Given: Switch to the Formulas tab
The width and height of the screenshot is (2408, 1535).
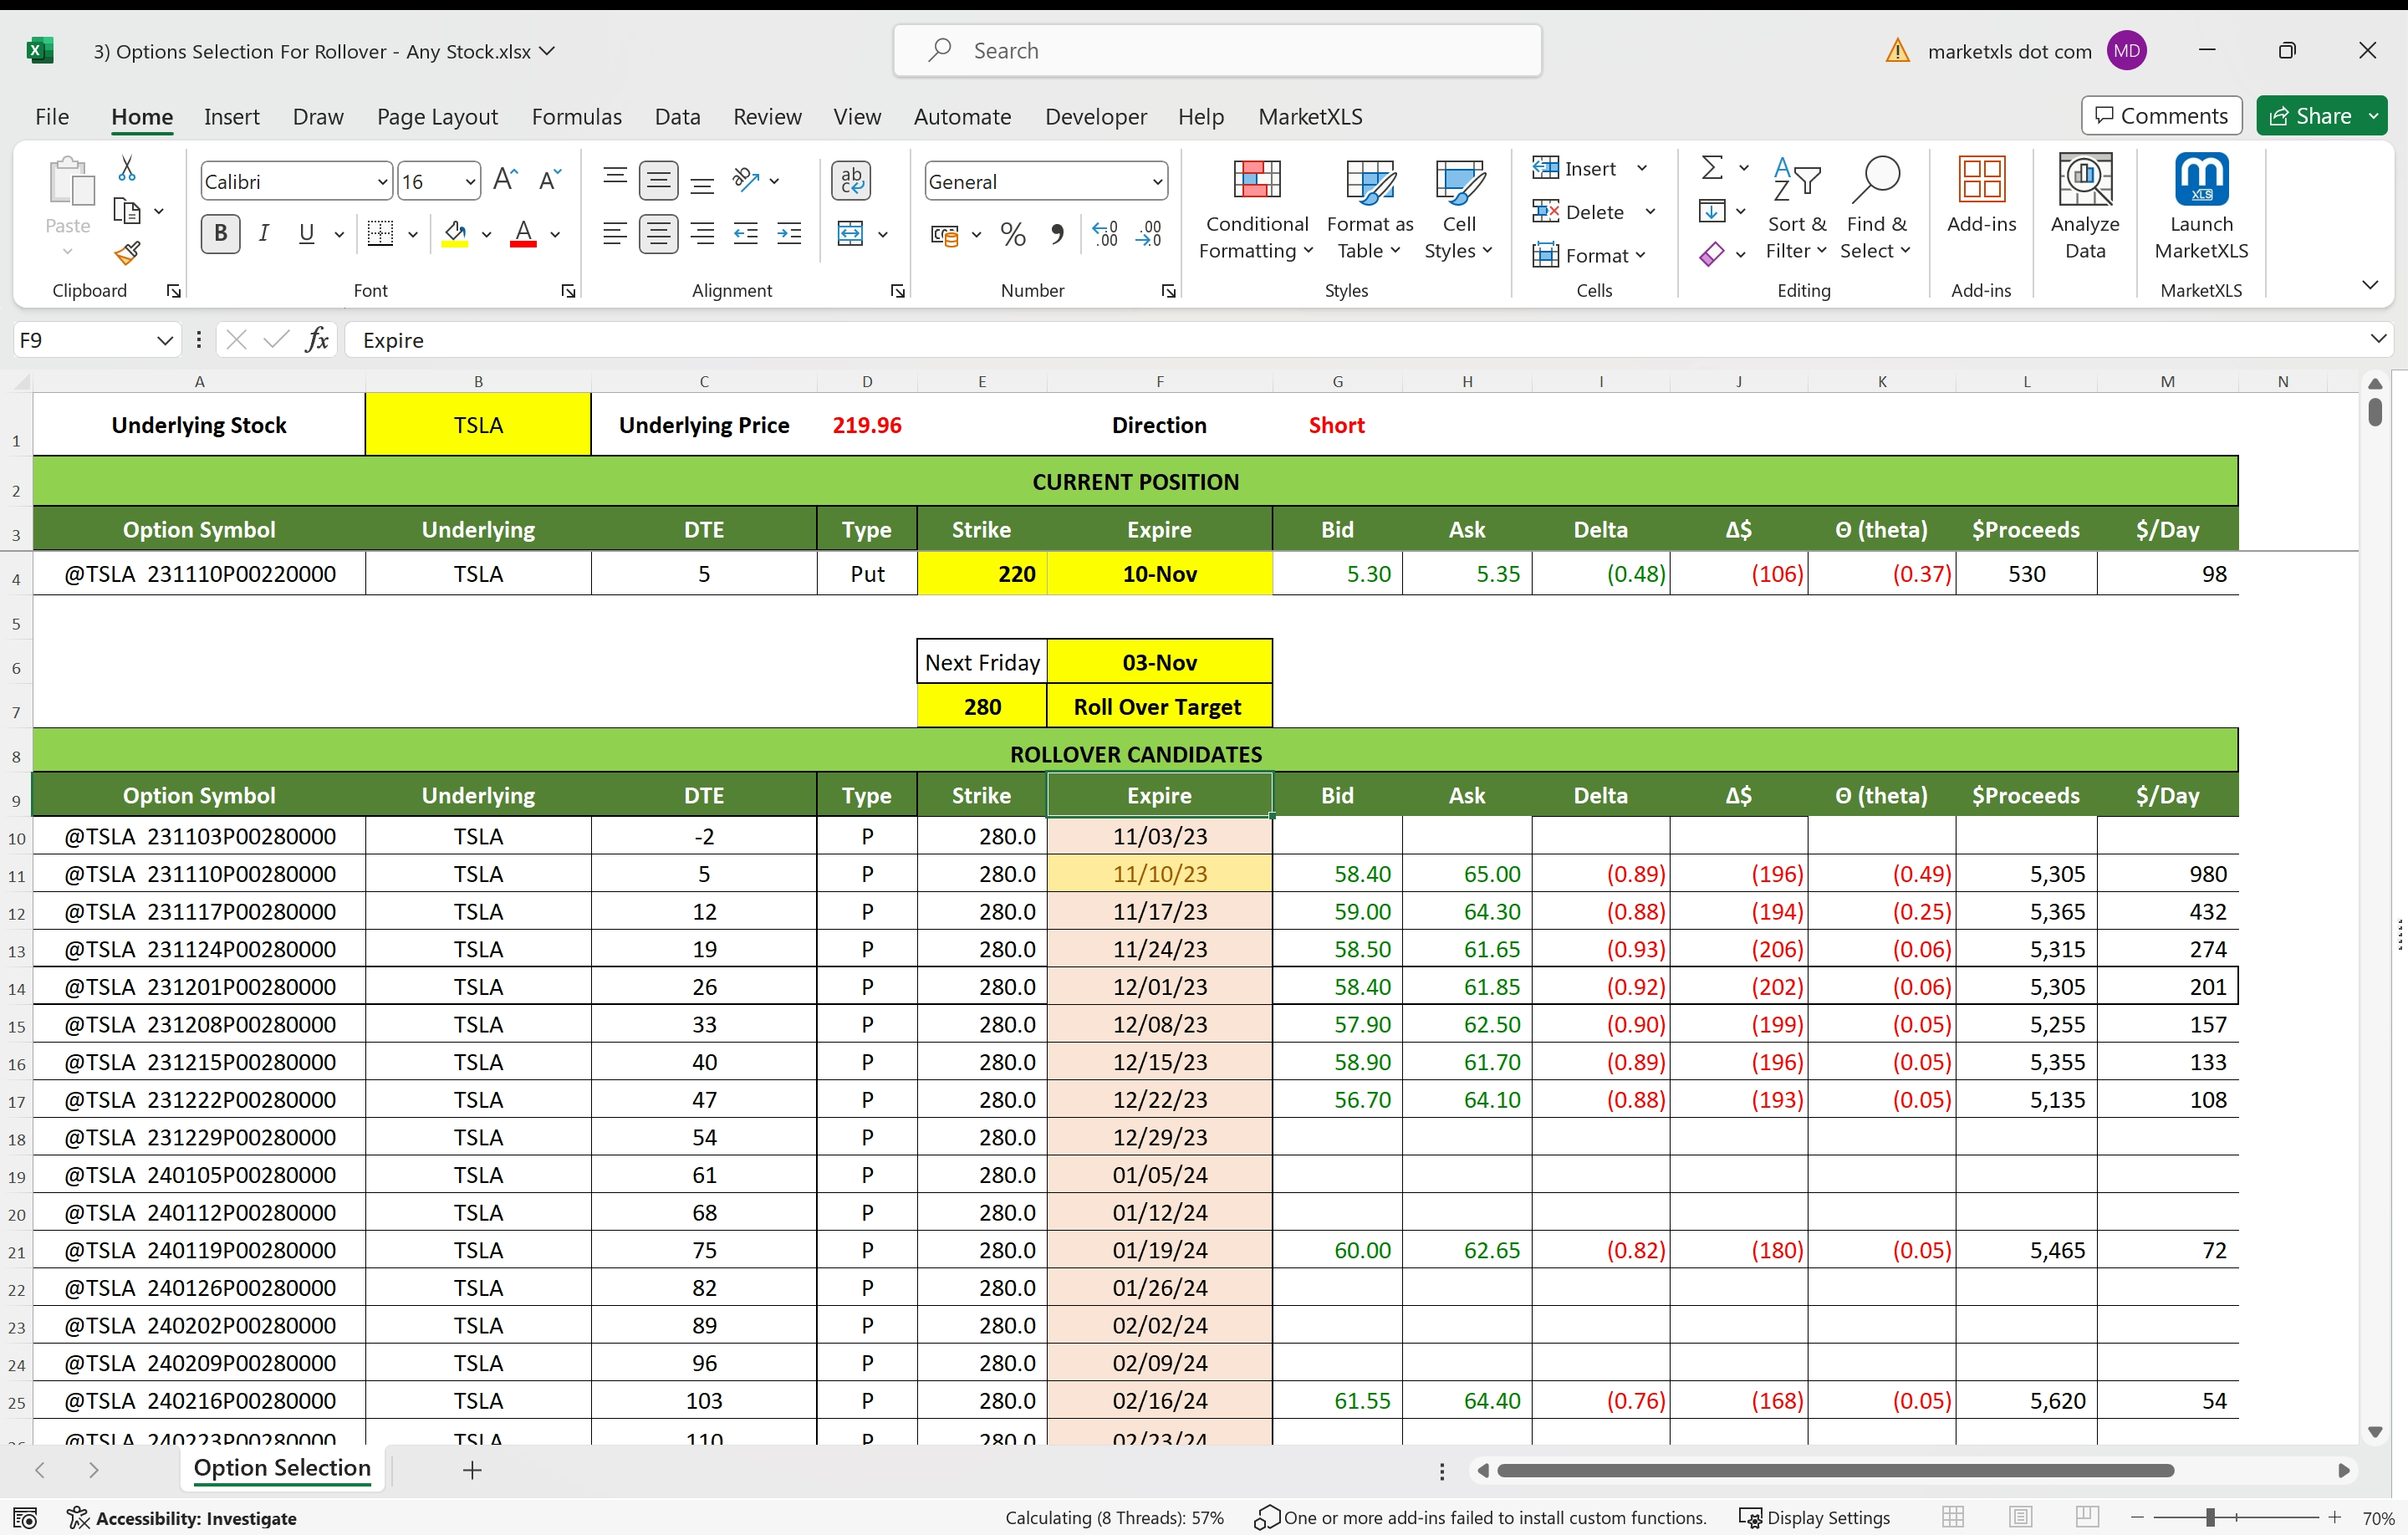Looking at the screenshot, I should click(576, 117).
